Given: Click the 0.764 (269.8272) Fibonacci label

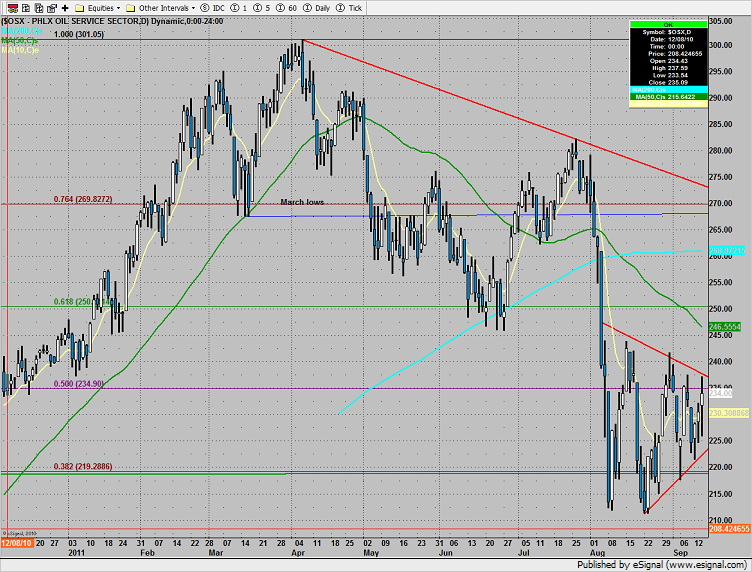Looking at the screenshot, I should point(83,199).
